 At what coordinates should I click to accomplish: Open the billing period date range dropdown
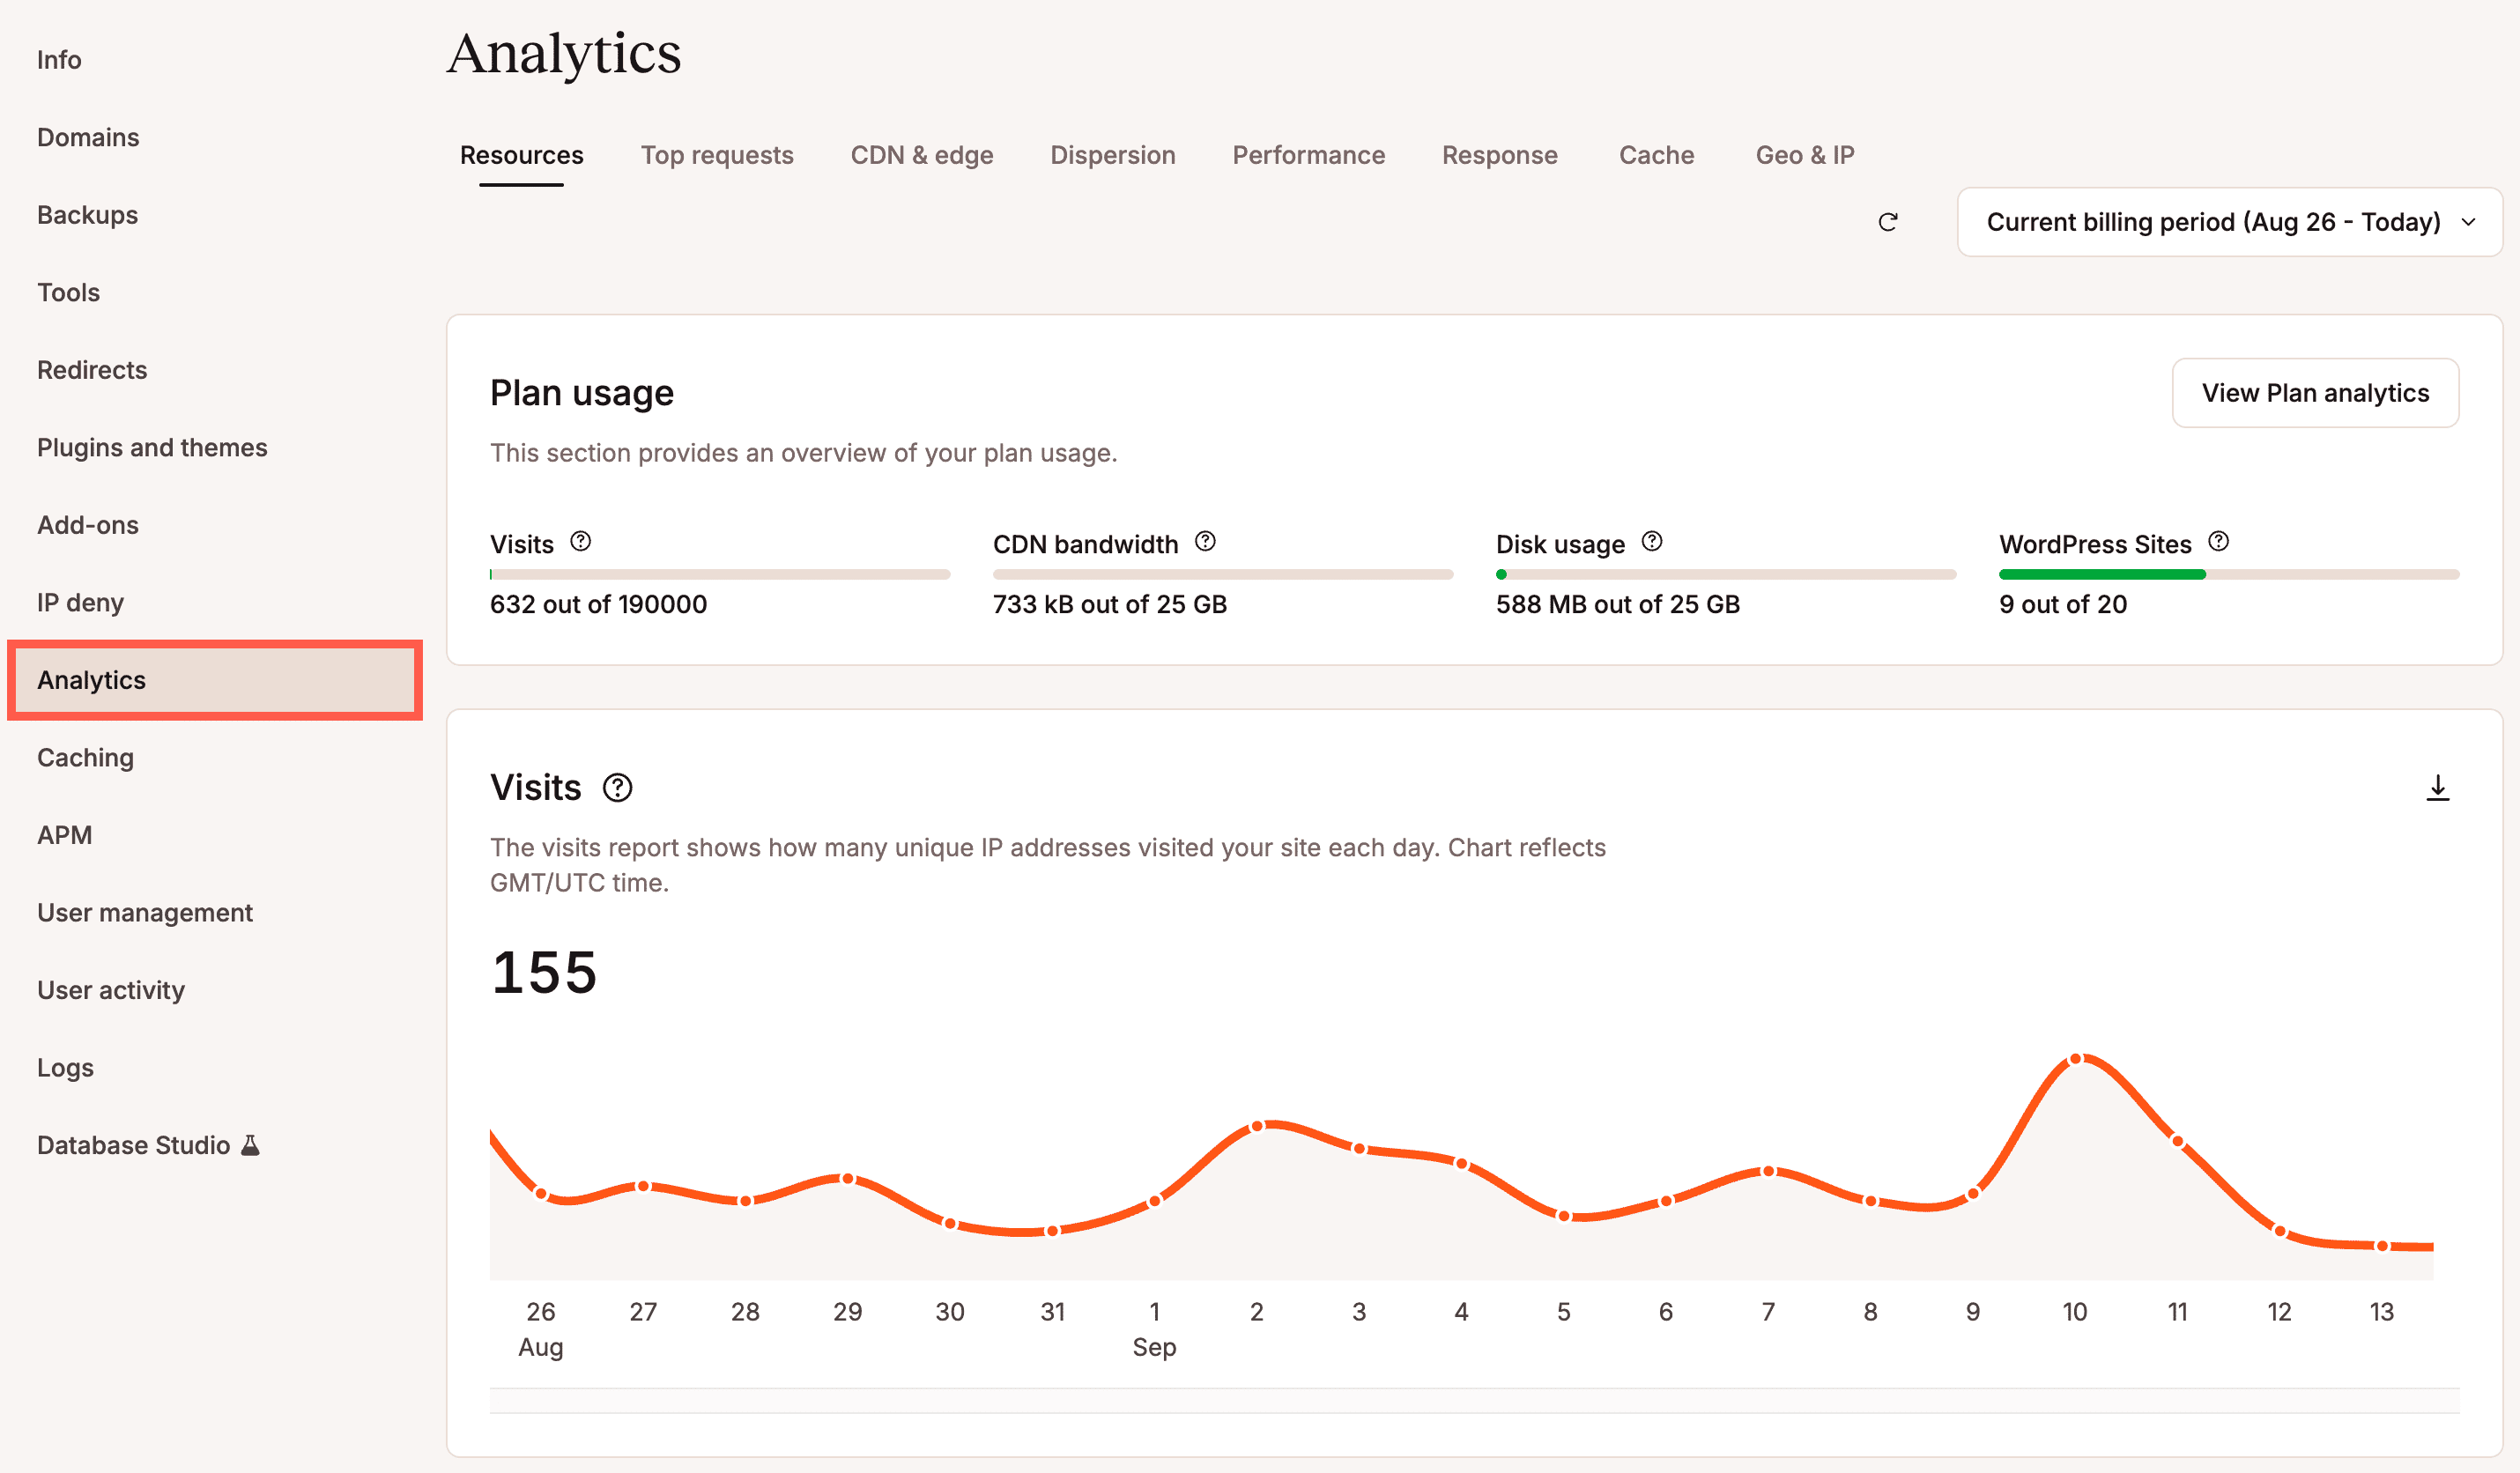[x=2229, y=222]
